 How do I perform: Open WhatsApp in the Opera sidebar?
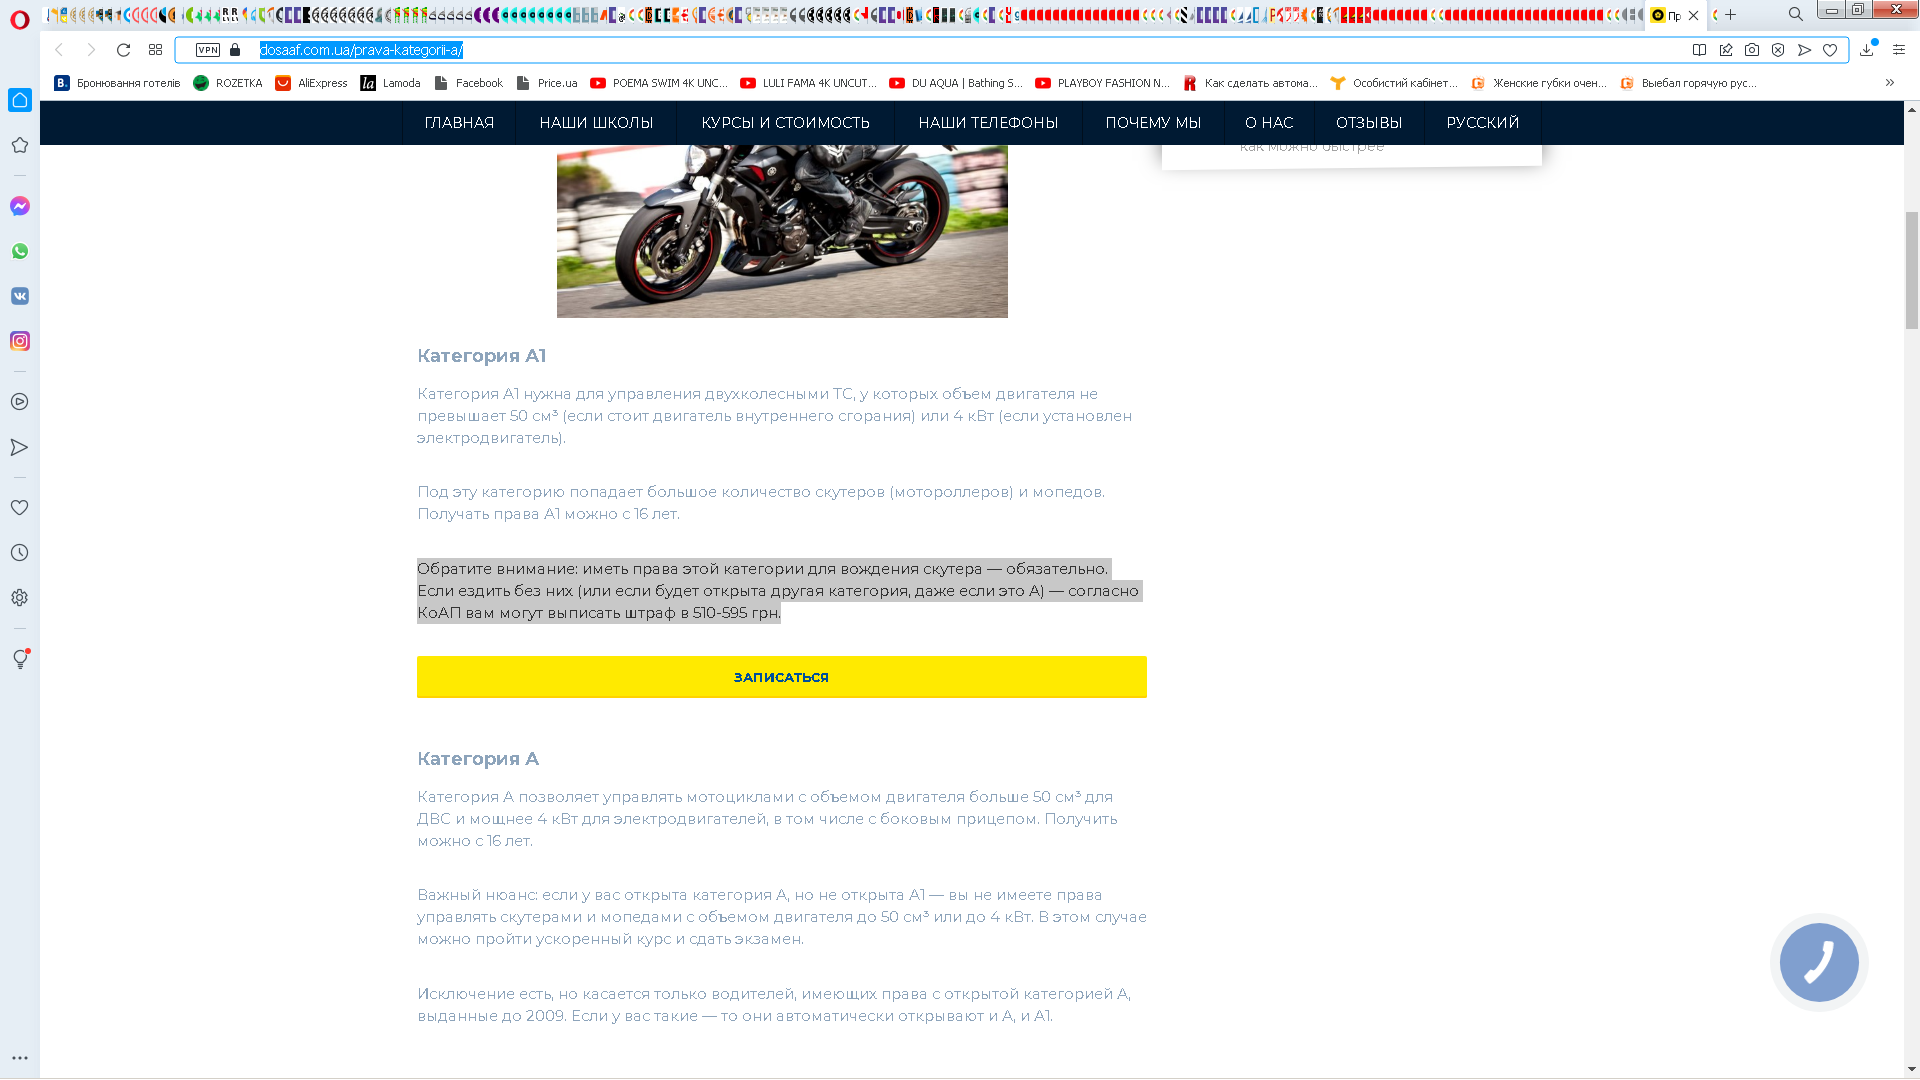click(x=20, y=251)
